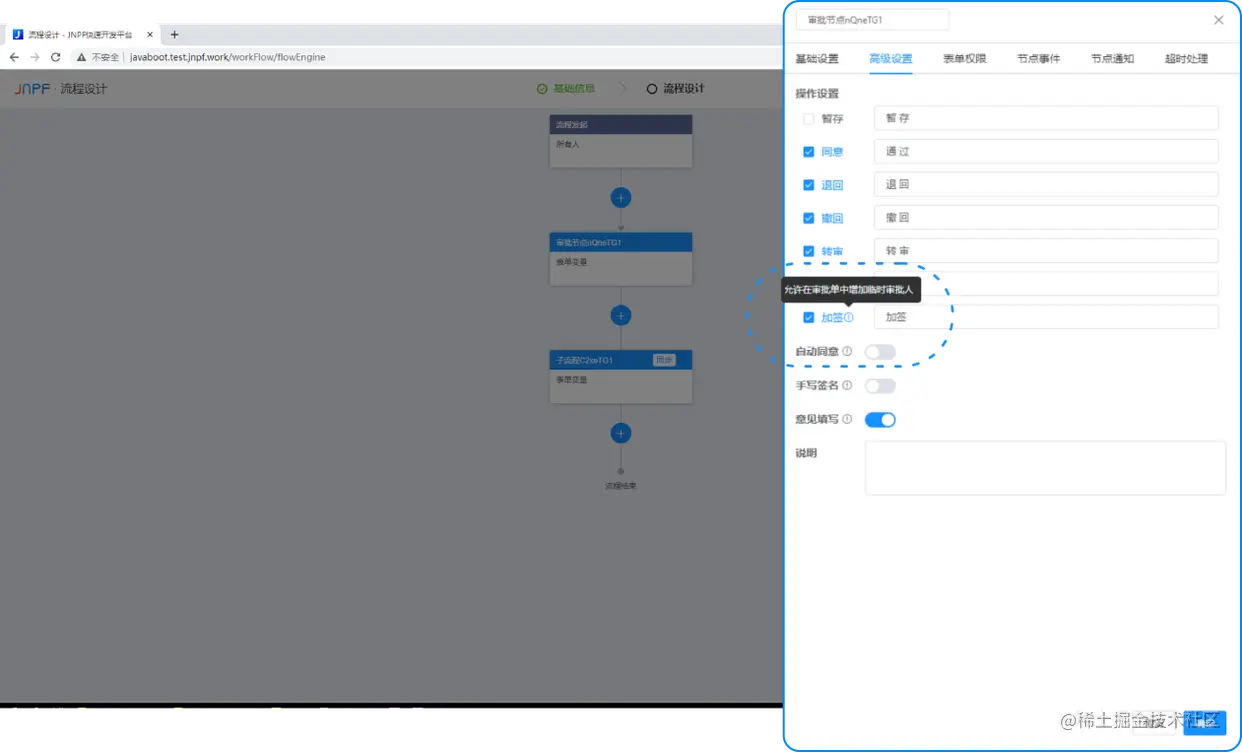Check the 暂存 checkbox
Screen dimensions: 1242x752
point(809,118)
